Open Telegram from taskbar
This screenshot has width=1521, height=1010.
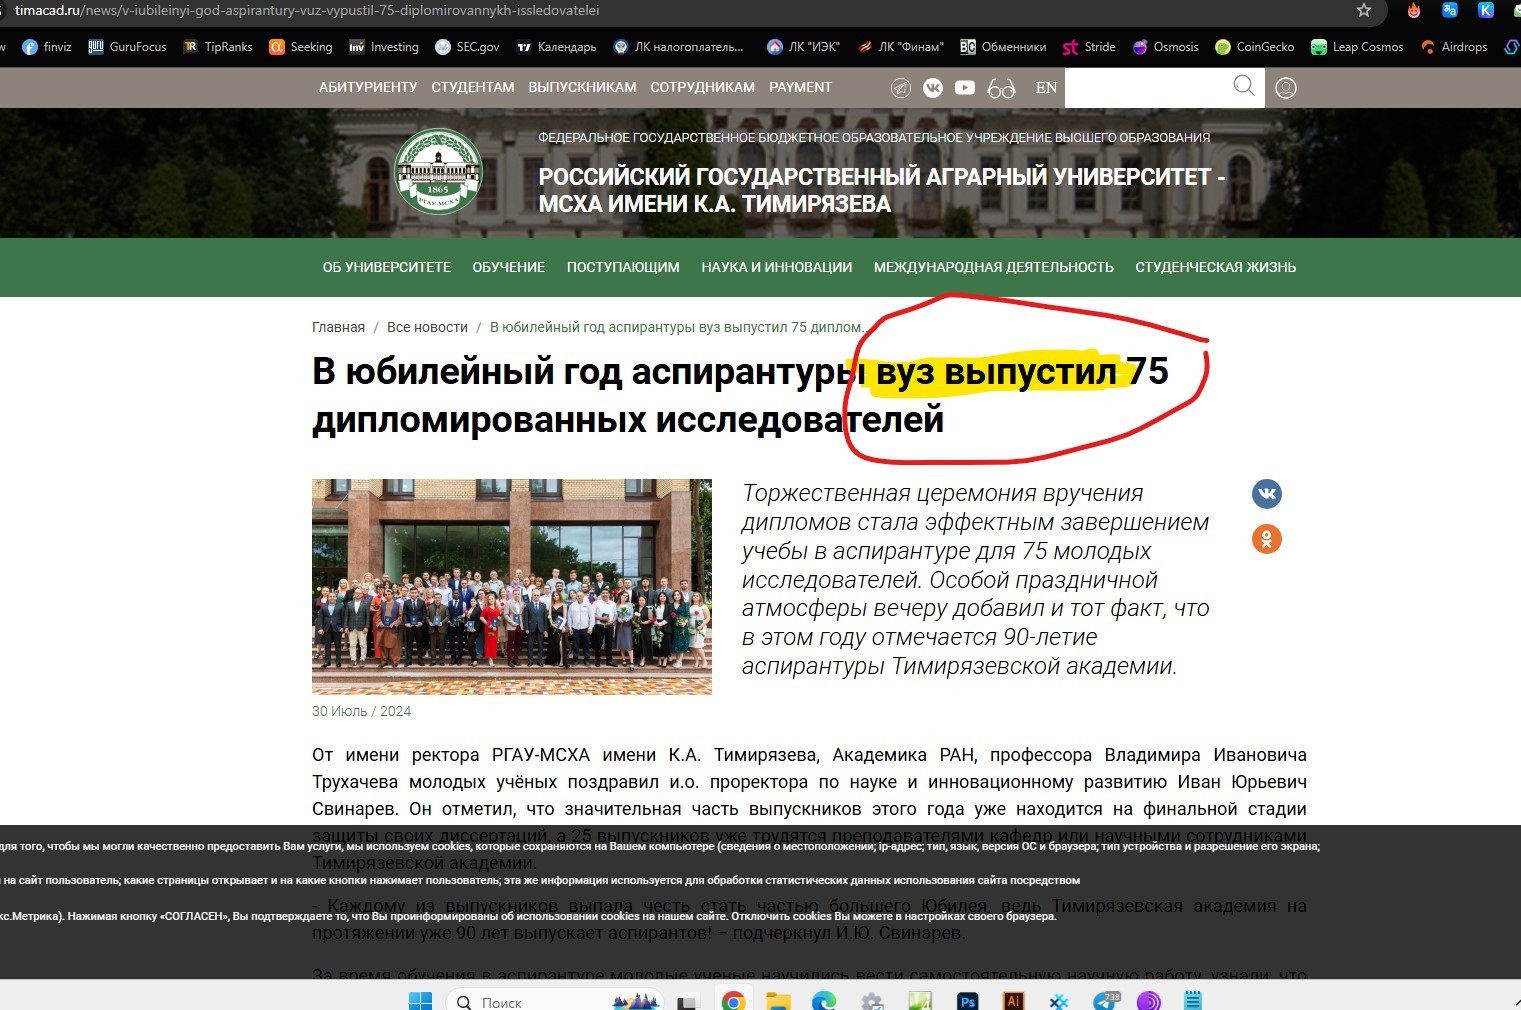pos(1106,1000)
